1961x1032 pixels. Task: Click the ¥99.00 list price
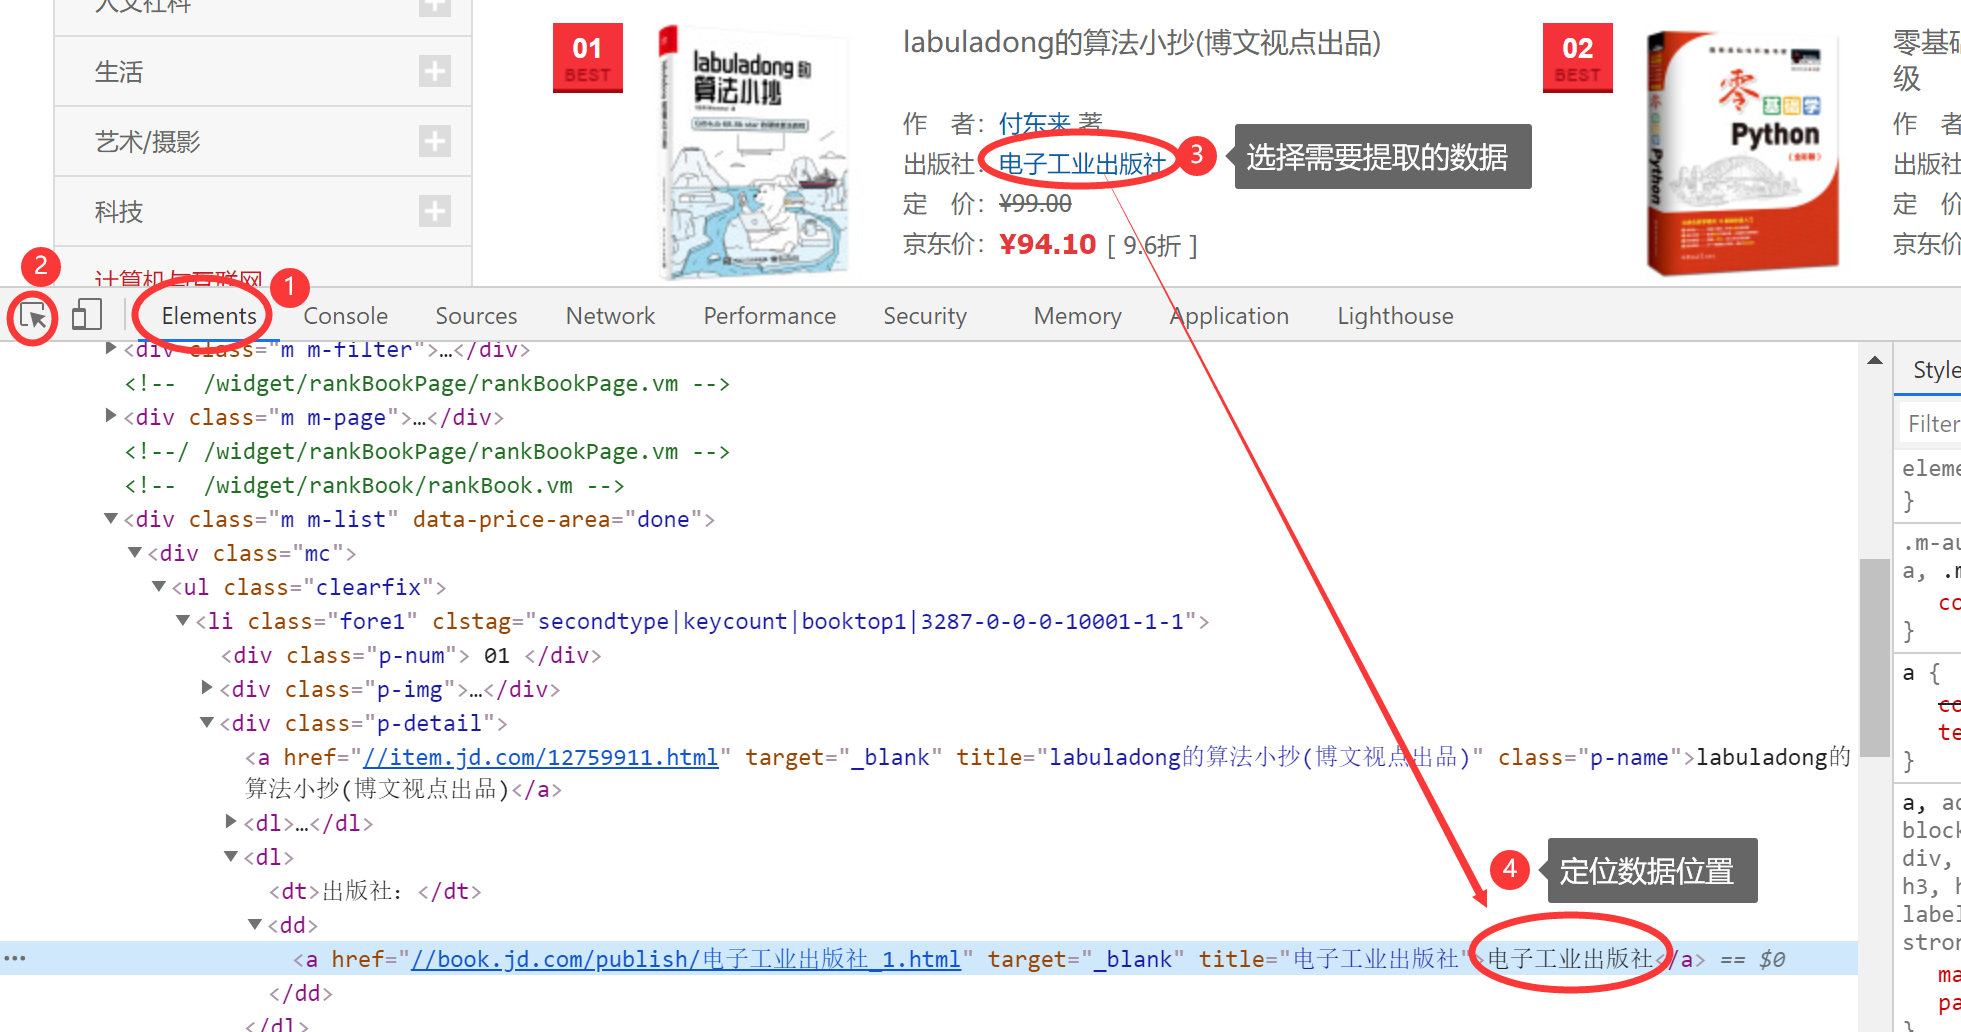point(1035,204)
